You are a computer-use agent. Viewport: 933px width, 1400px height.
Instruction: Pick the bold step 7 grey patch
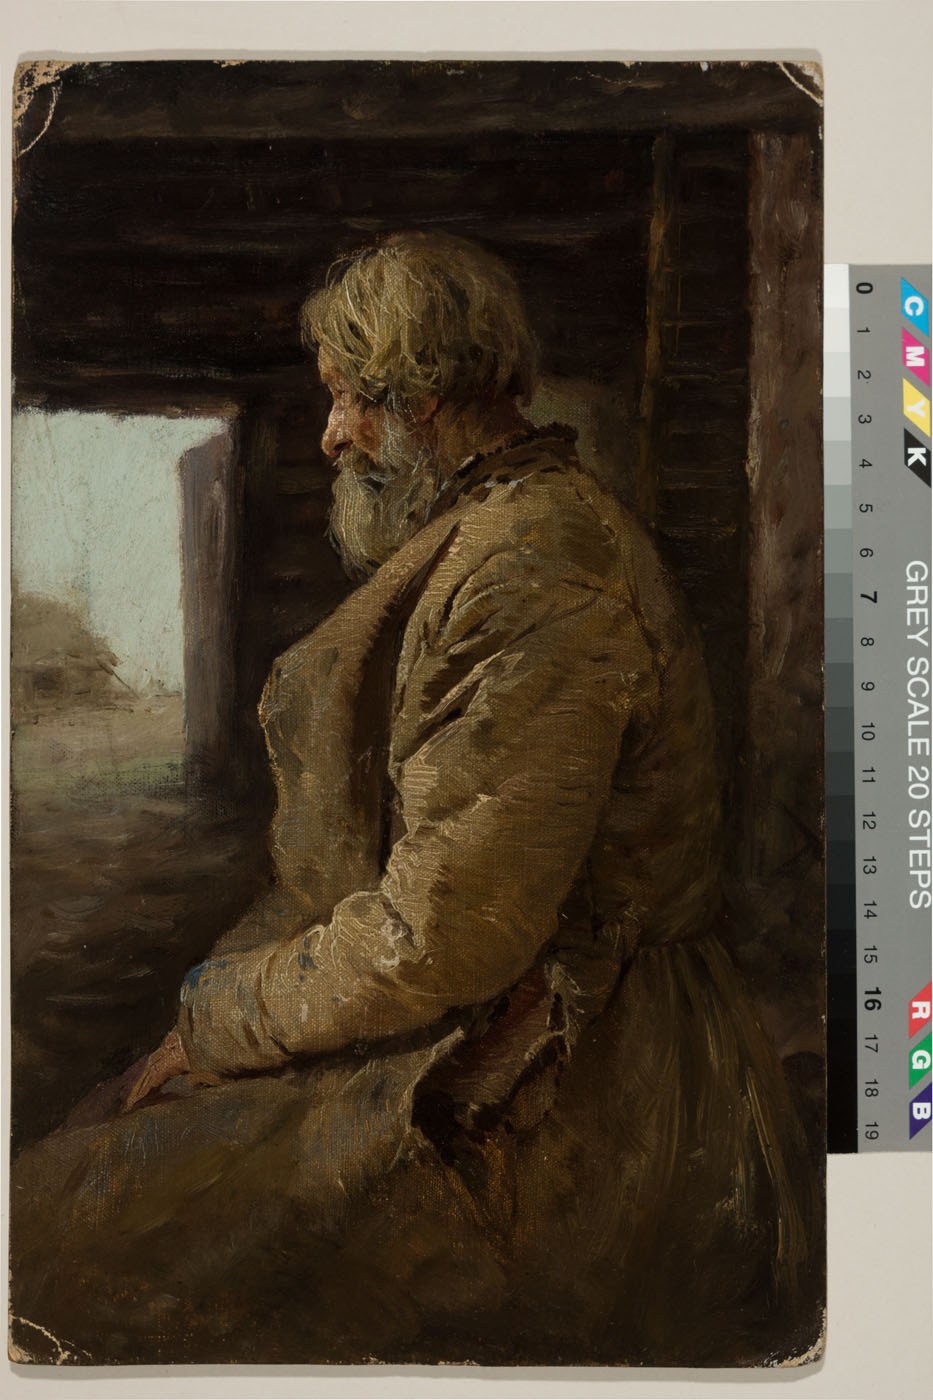tap(838, 597)
